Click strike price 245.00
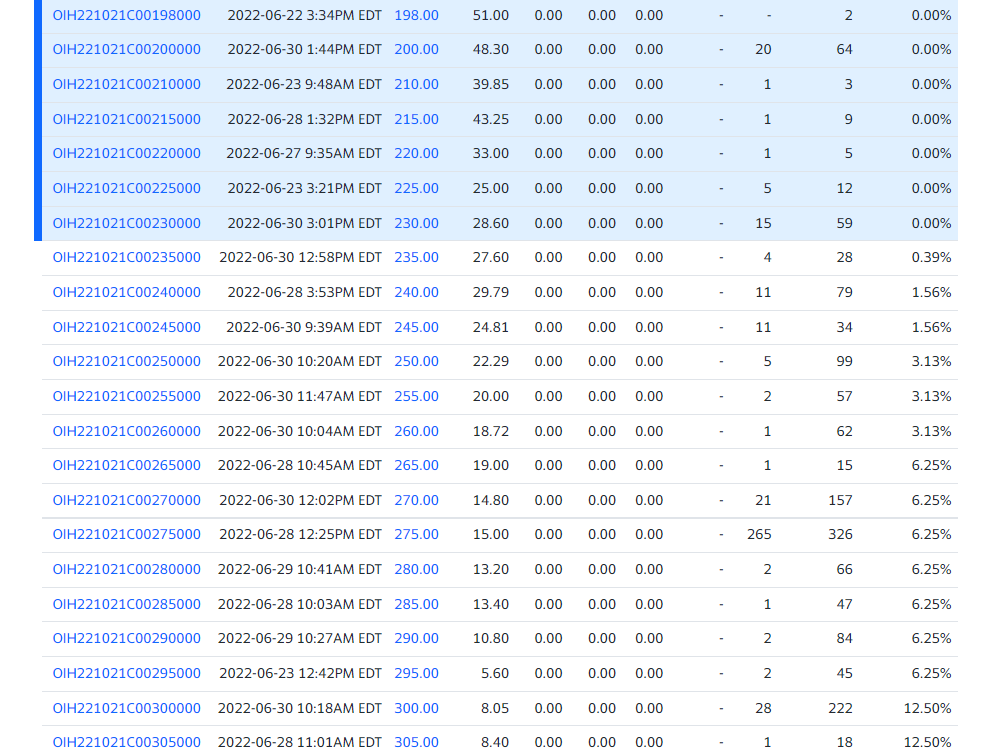 417,327
